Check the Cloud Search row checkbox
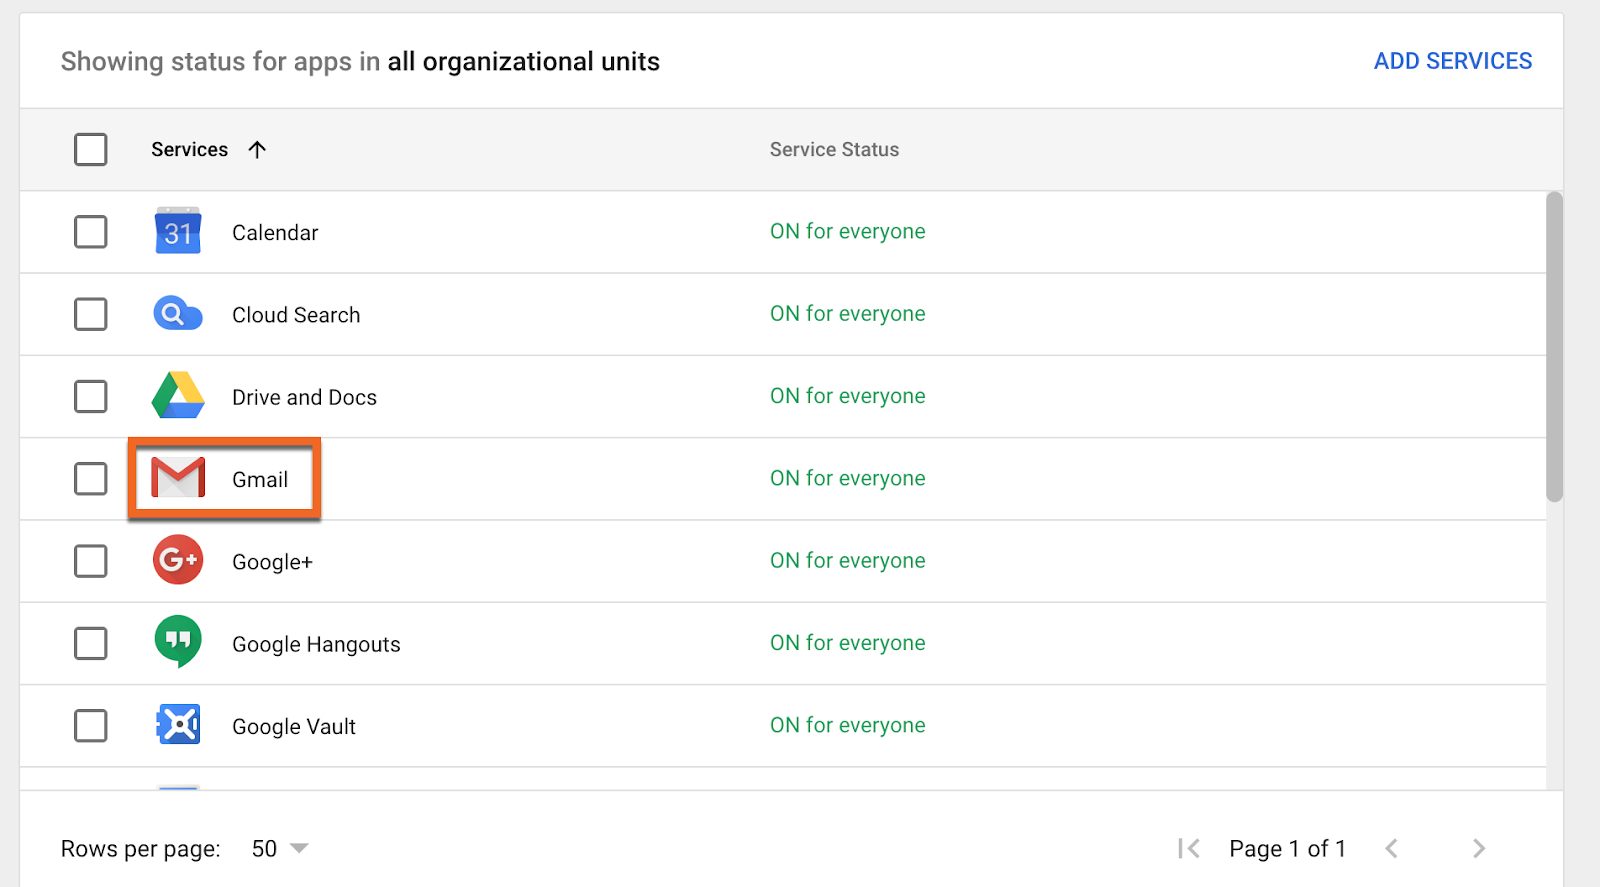Screen dimensions: 1600x887 point(91,314)
